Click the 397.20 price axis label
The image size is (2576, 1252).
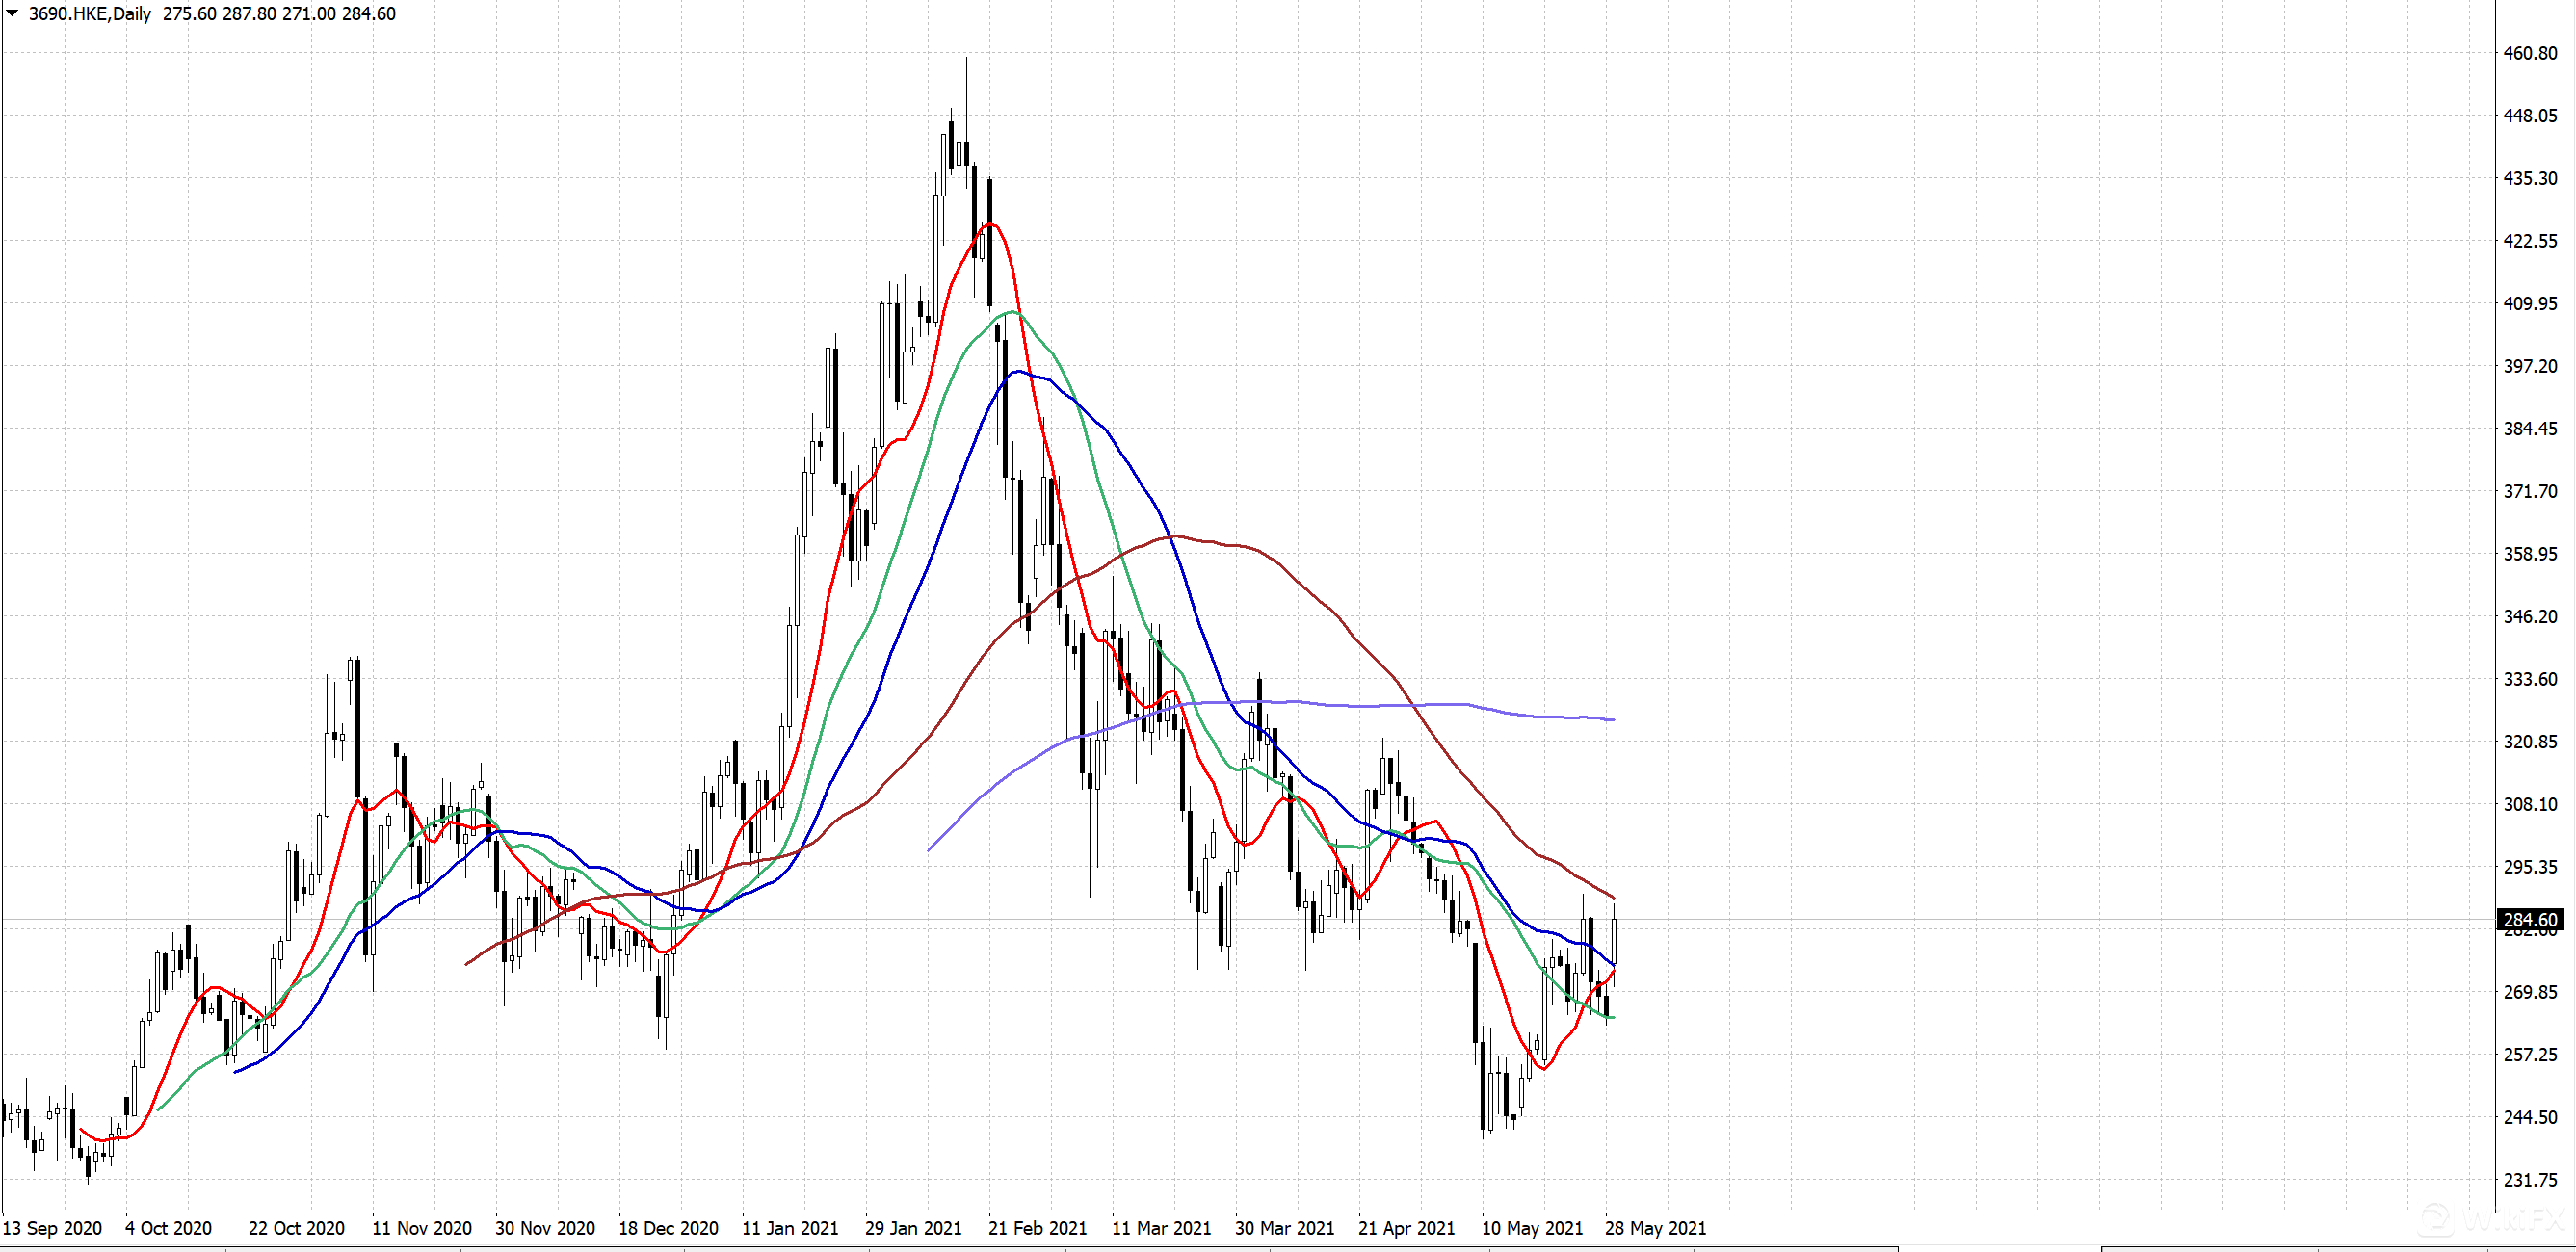pos(2530,366)
